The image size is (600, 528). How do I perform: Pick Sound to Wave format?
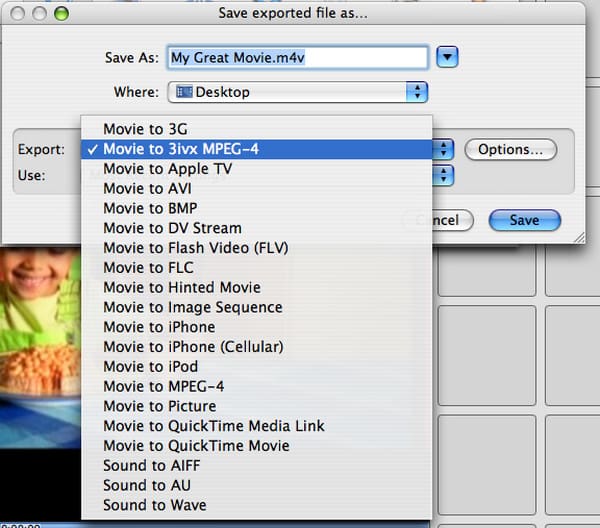point(155,505)
